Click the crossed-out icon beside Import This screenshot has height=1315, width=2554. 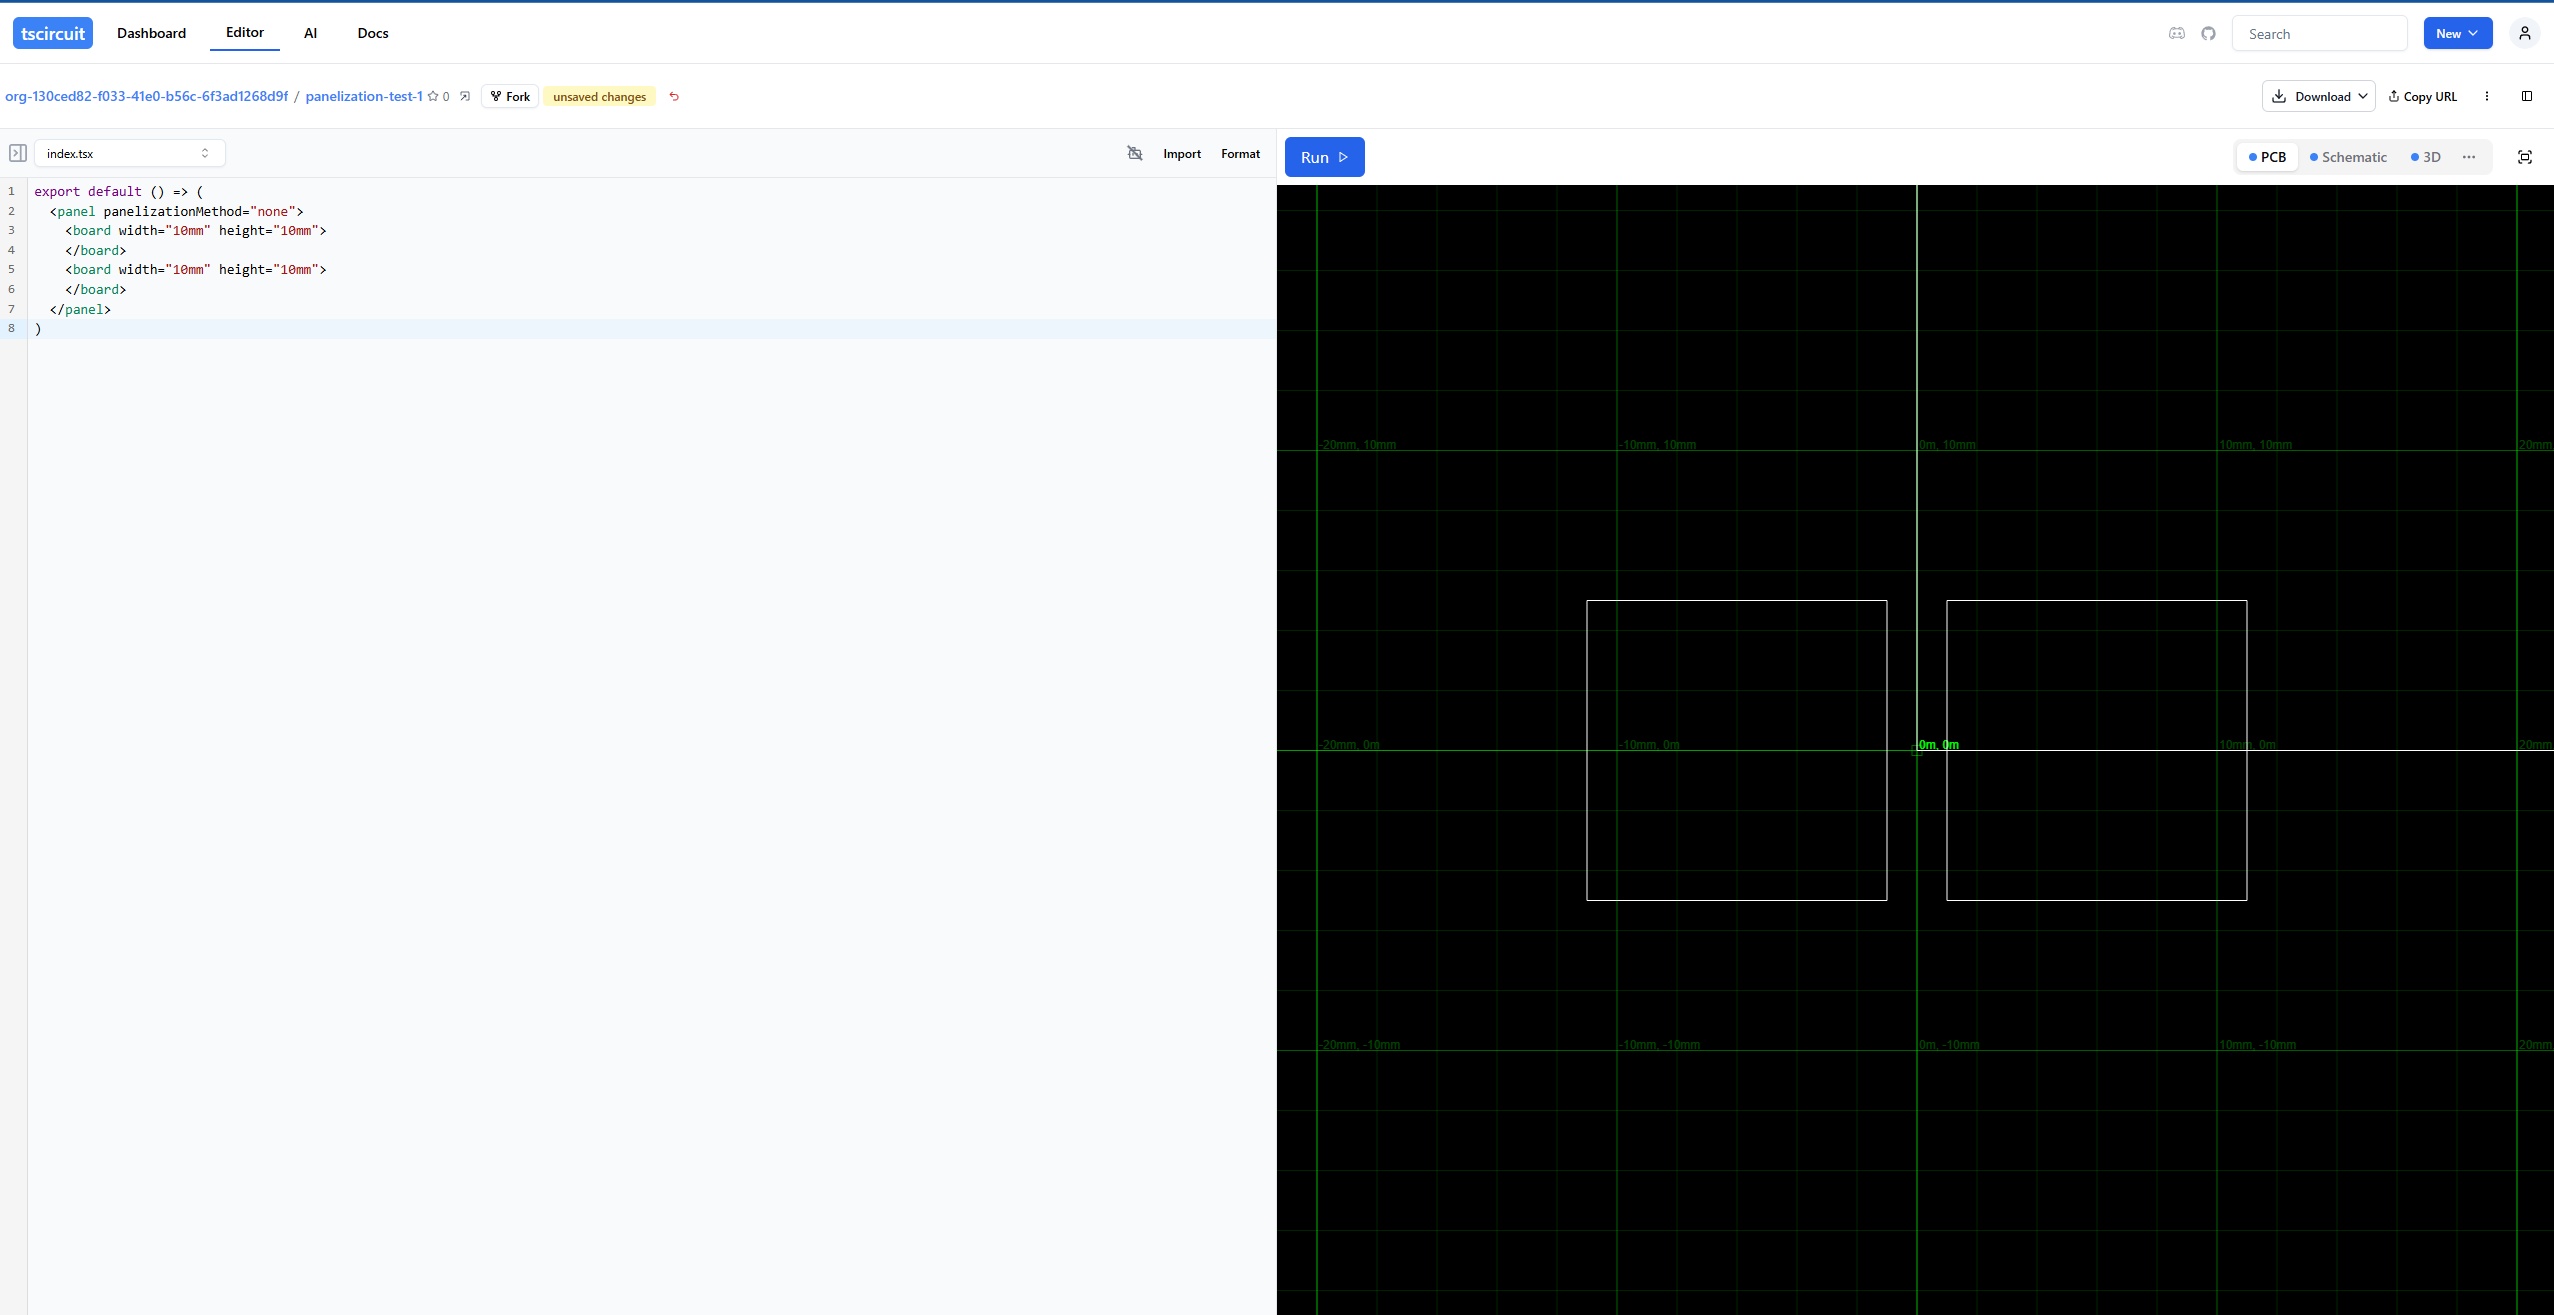coord(1134,153)
